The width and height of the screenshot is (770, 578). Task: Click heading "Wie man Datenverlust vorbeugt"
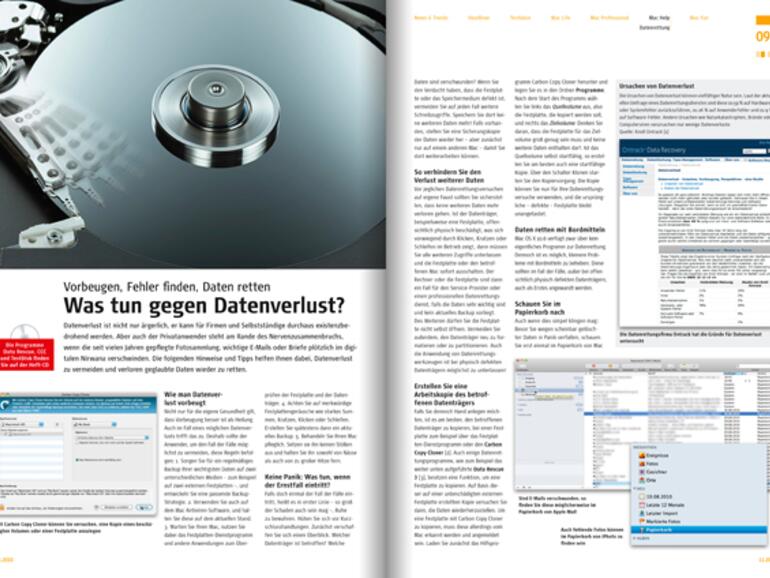(x=193, y=398)
